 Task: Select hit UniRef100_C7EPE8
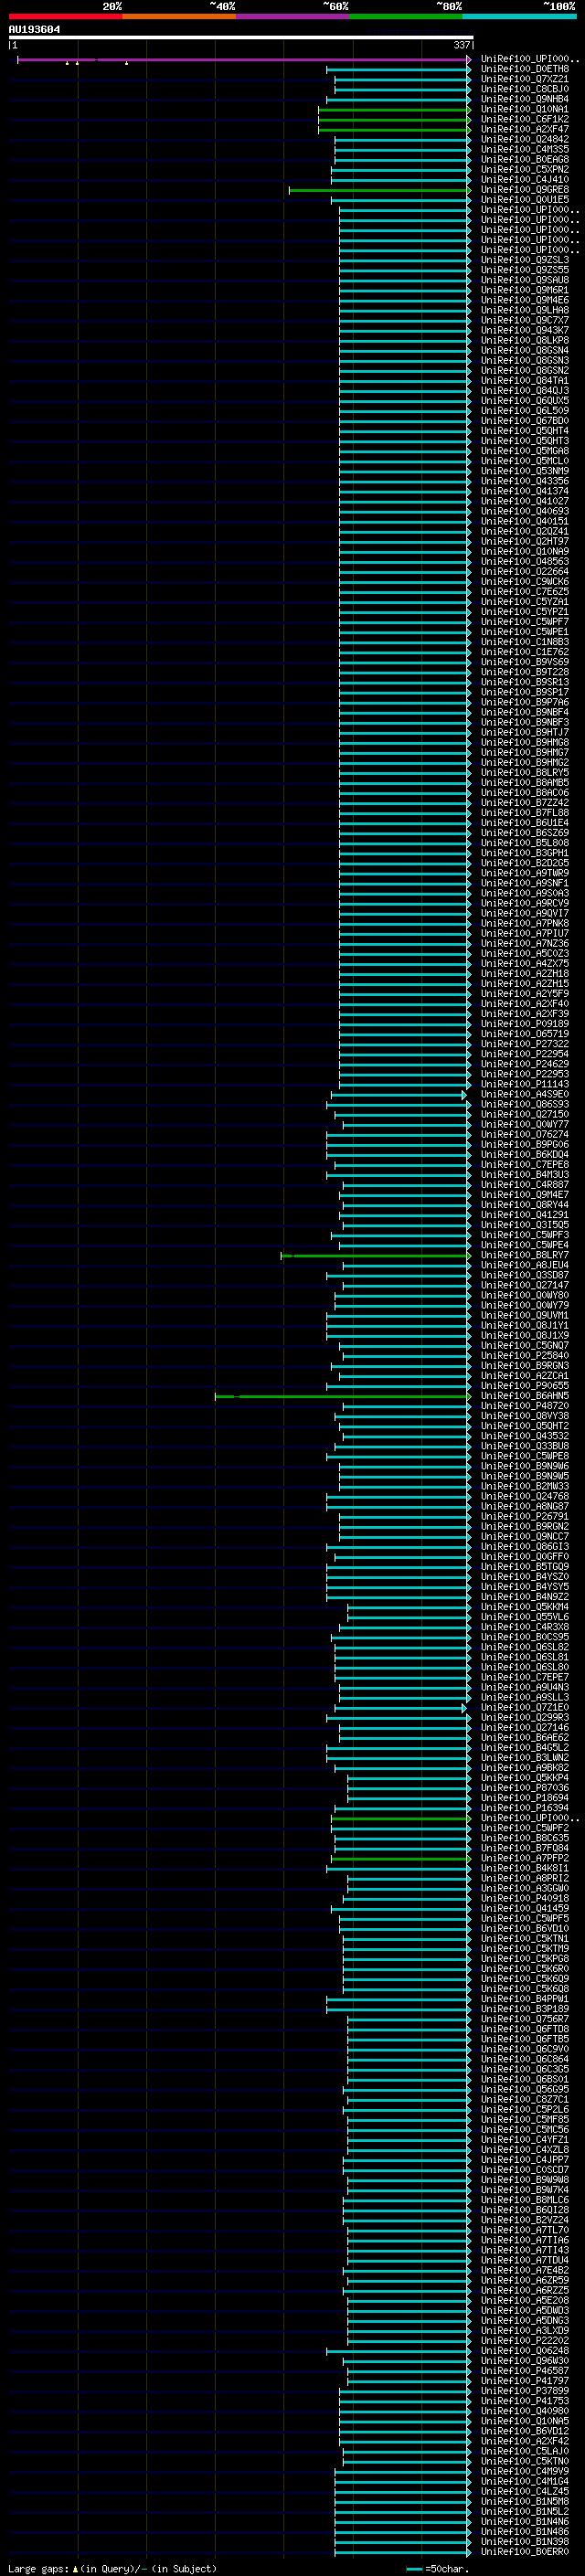pos(525,1164)
